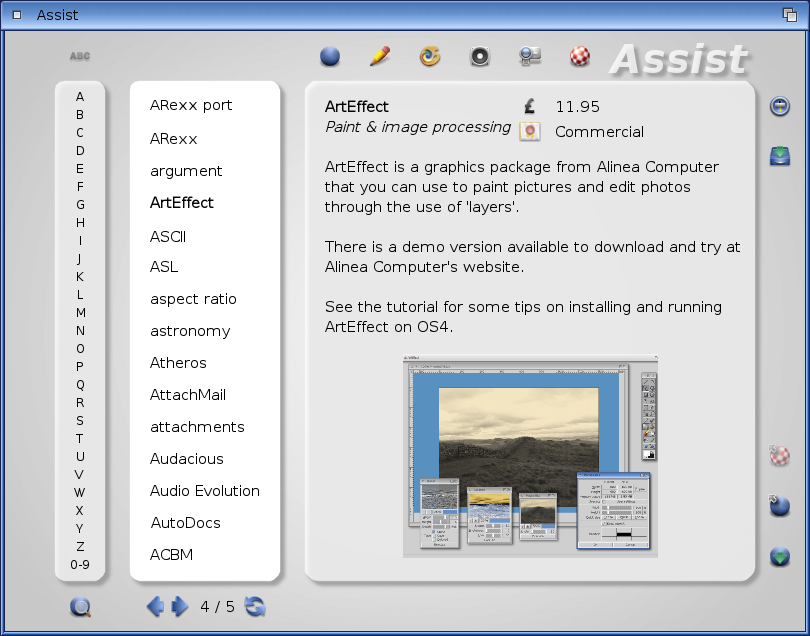Click the close gadget in the title bar
This screenshot has height=636, width=810.
(x=17, y=15)
